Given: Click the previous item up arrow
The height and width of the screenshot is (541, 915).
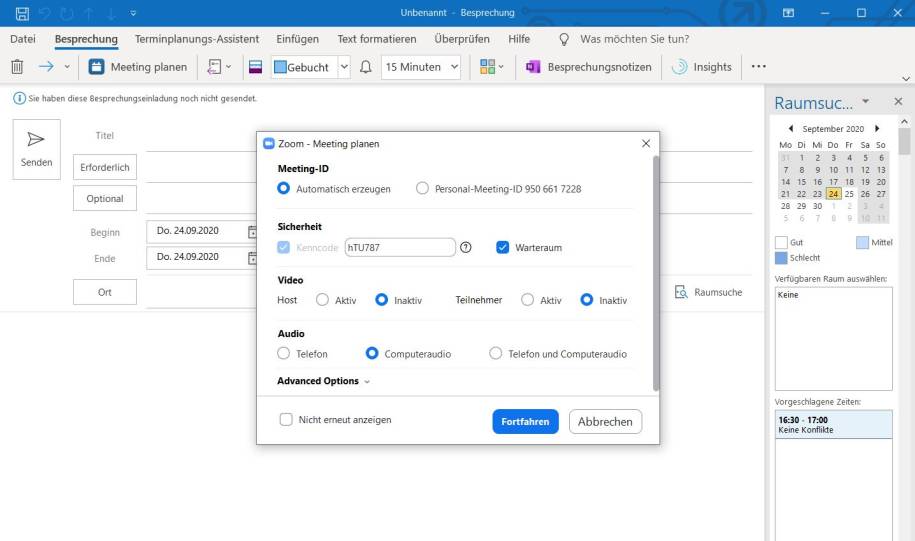Looking at the screenshot, I should [x=89, y=13].
